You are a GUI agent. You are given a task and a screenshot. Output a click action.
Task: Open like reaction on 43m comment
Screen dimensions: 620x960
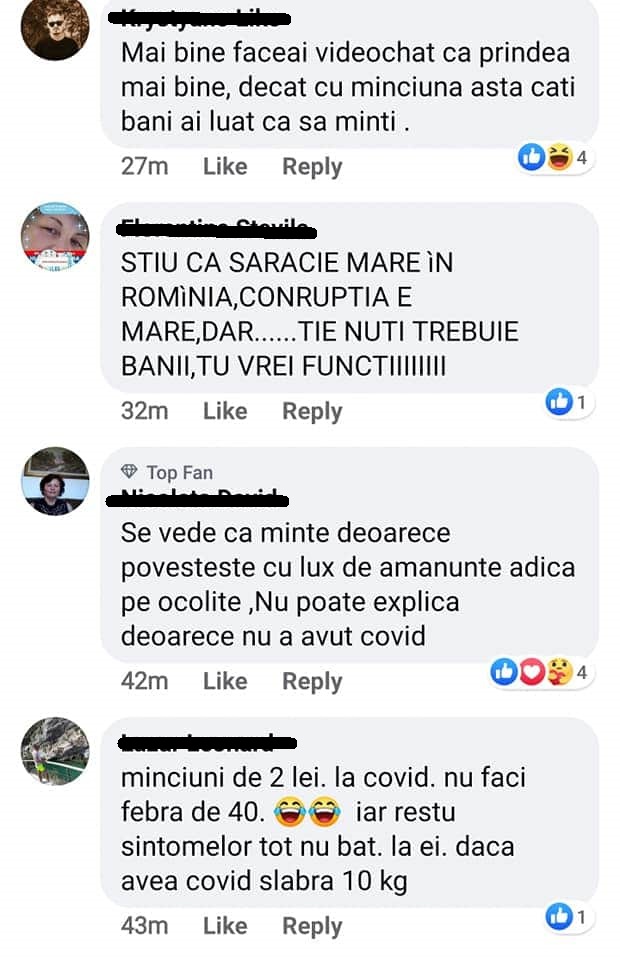pos(559,917)
